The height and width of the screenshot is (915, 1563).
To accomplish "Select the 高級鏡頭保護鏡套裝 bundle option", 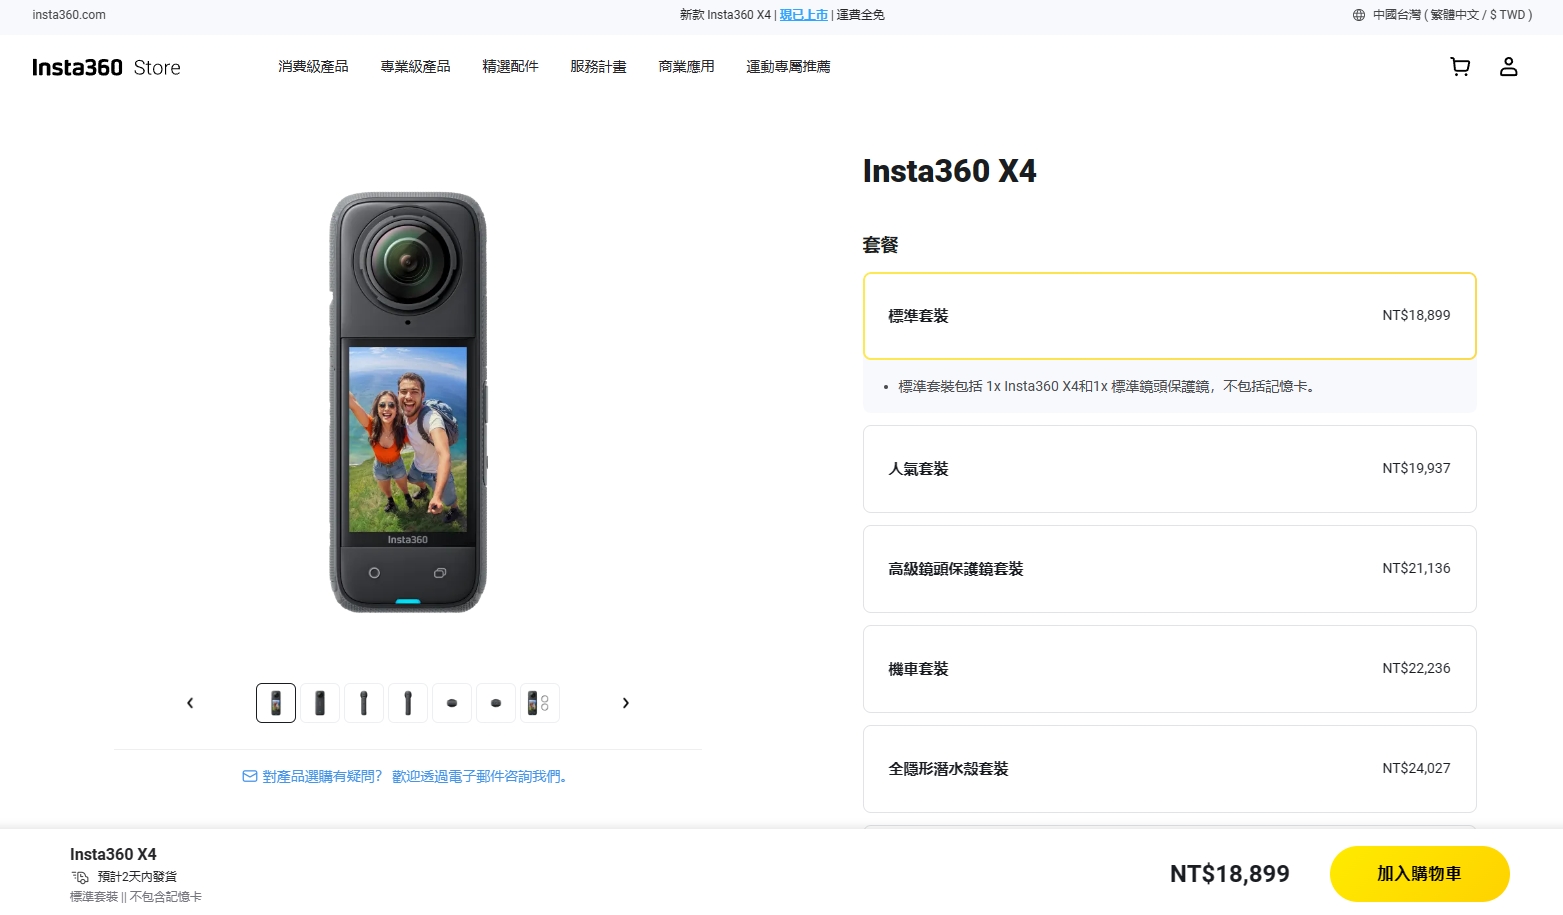I will point(1169,569).
